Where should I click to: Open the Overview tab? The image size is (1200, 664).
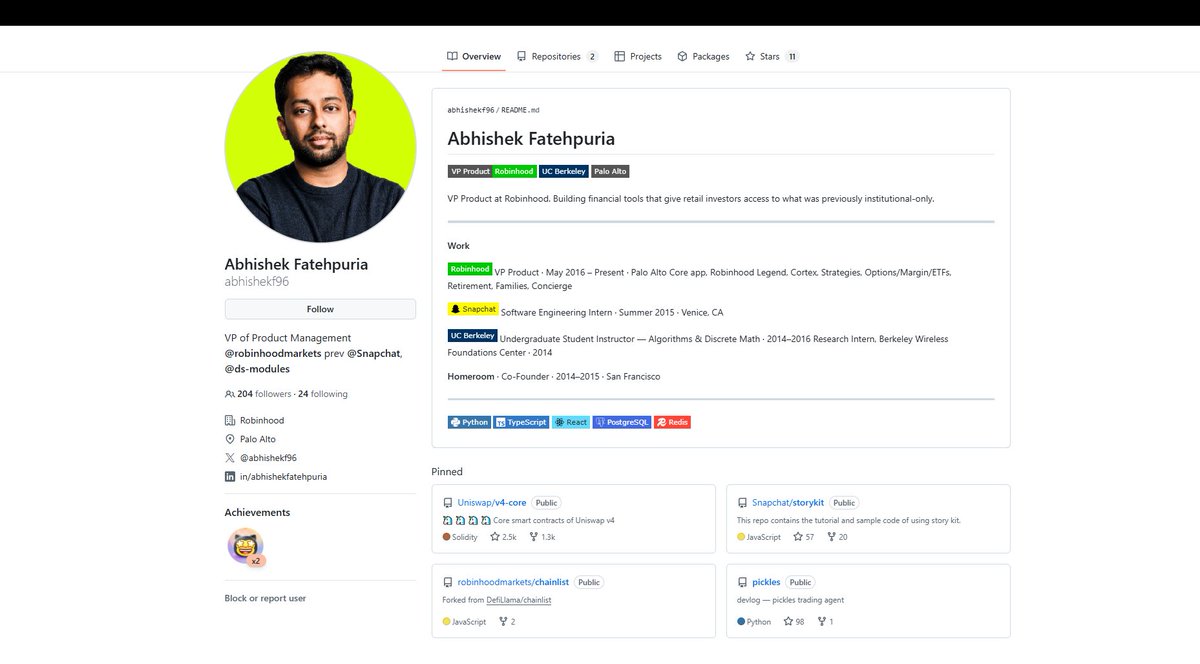tap(474, 57)
